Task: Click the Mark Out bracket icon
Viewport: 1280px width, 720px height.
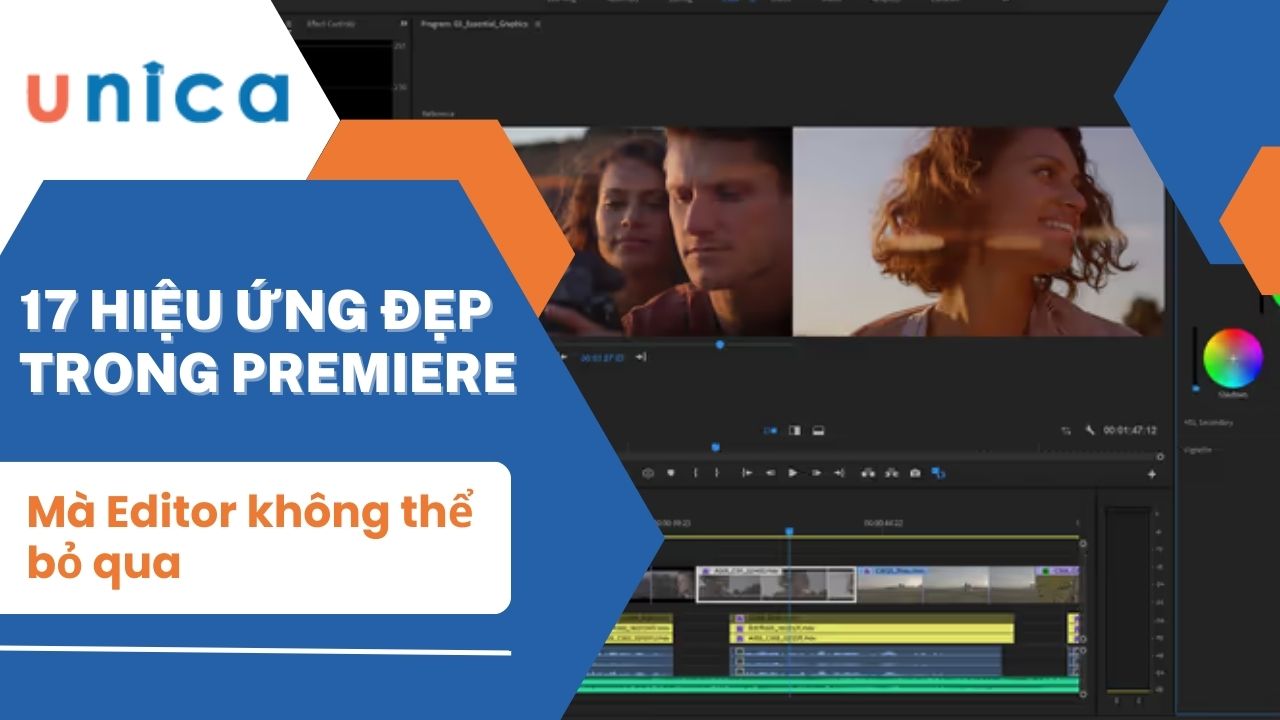Action: 716,473
